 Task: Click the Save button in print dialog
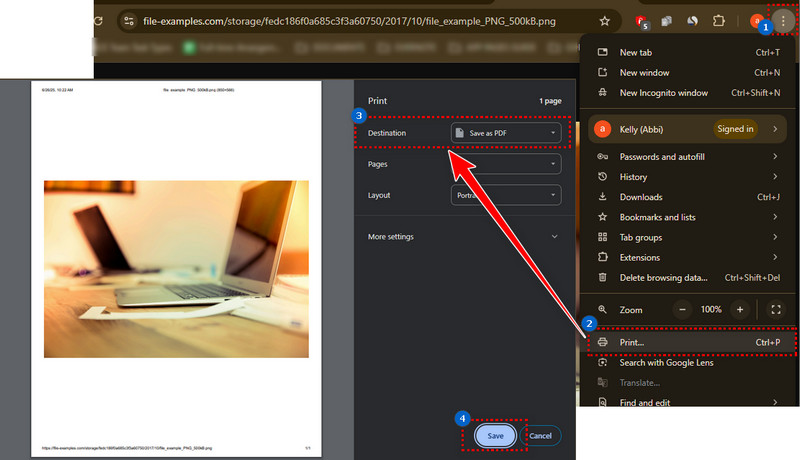point(495,436)
